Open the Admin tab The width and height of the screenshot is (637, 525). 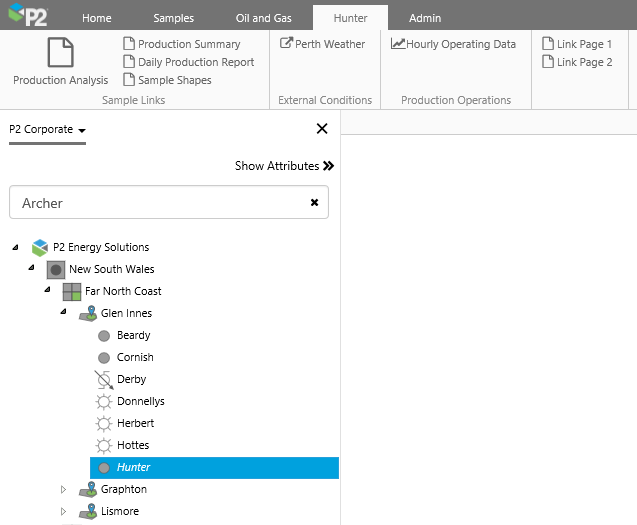coord(425,18)
